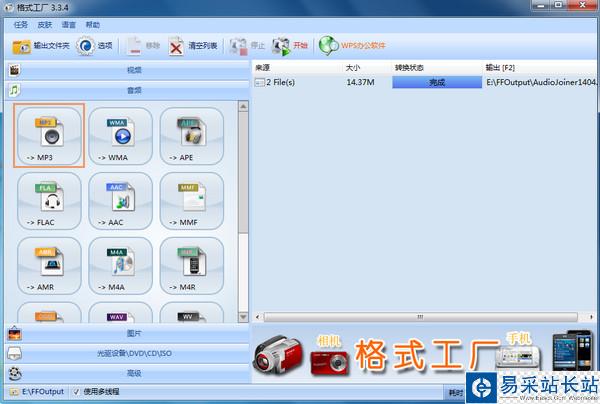600x404 pixels.
Task: Open the Skin menu
Action: pyautogui.click(x=45, y=25)
